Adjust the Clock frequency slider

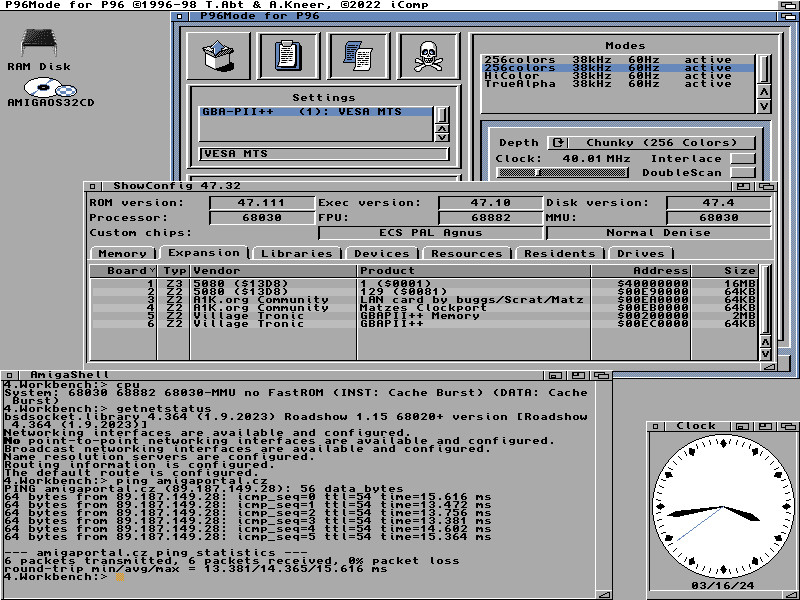[x=562, y=173]
